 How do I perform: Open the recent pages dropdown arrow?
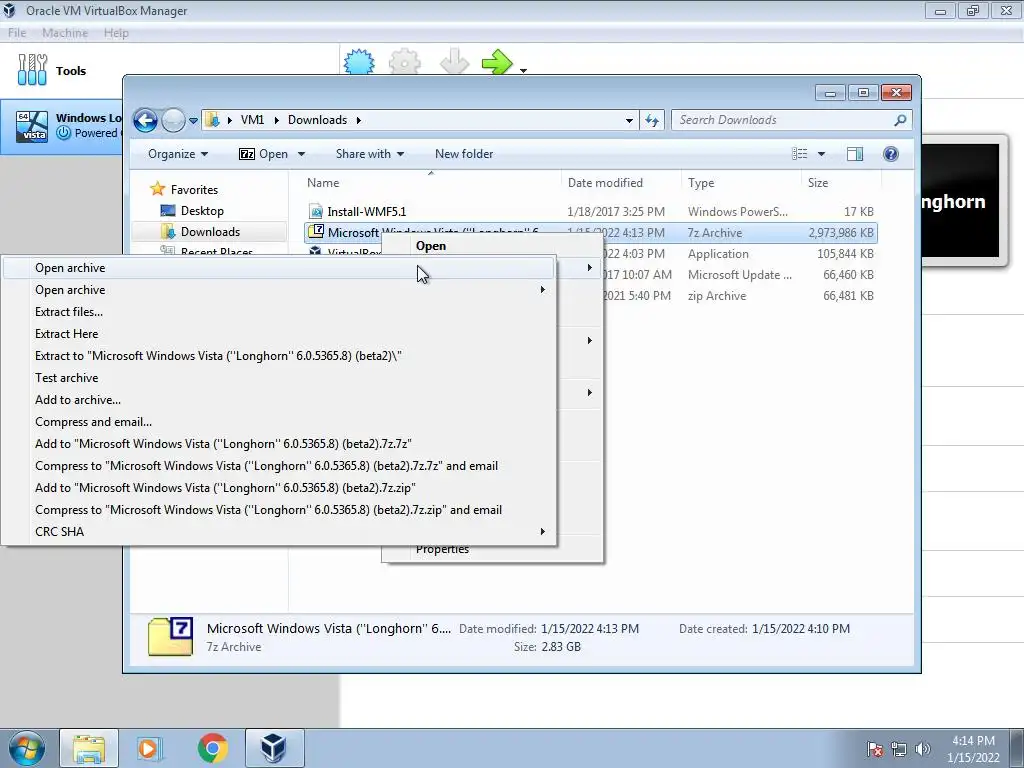pyautogui.click(x=193, y=120)
